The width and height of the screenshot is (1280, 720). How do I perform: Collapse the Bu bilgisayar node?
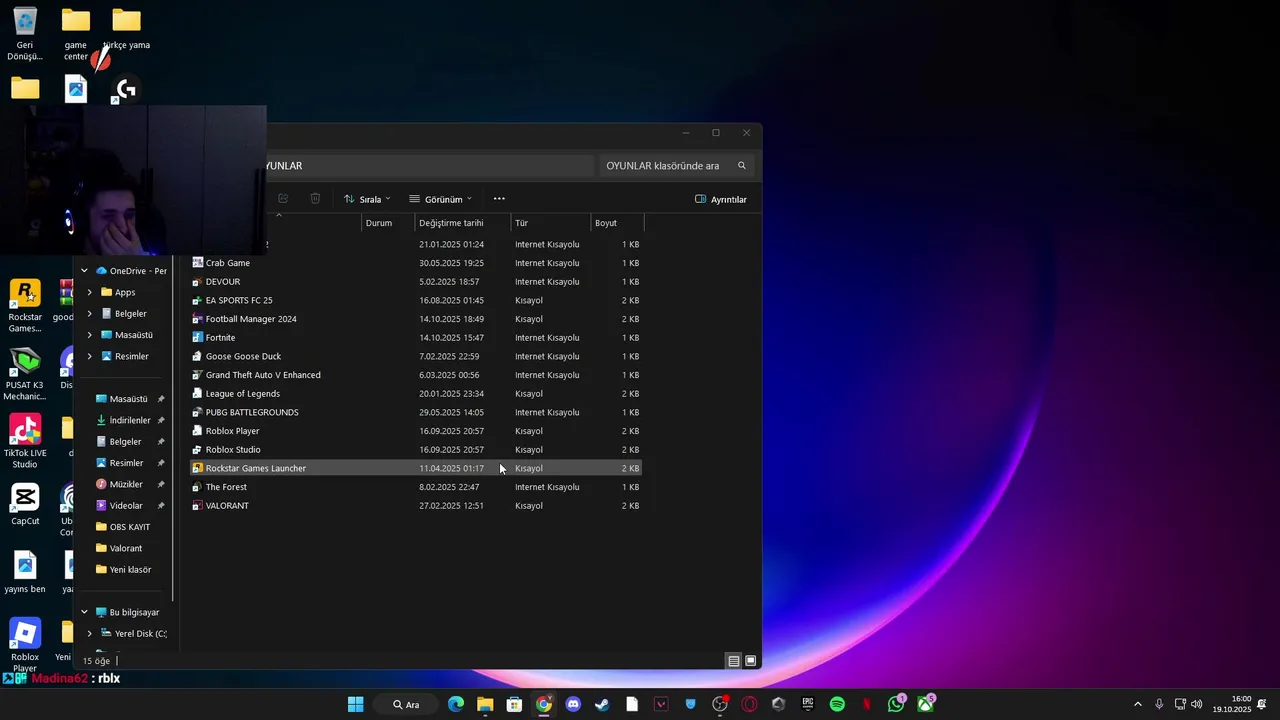[x=85, y=612]
